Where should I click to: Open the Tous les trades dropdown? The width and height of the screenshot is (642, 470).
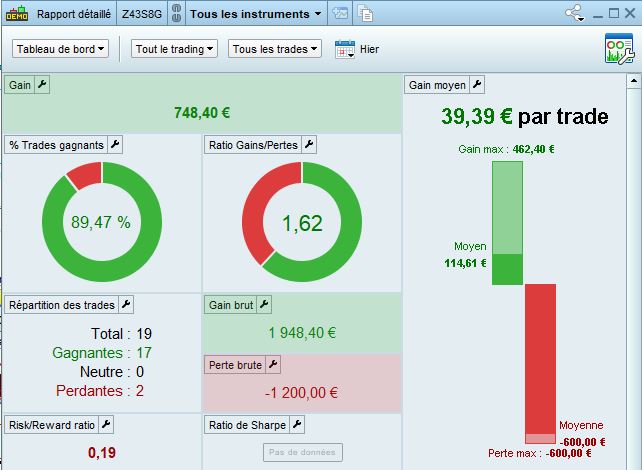point(275,49)
